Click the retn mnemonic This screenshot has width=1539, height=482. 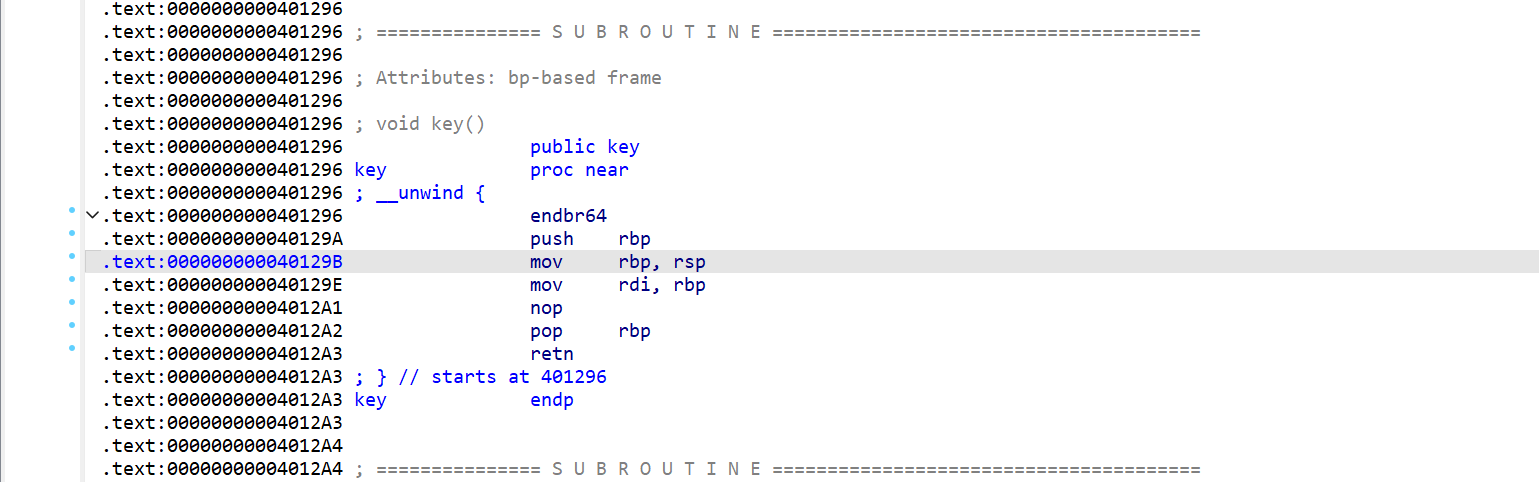click(552, 354)
